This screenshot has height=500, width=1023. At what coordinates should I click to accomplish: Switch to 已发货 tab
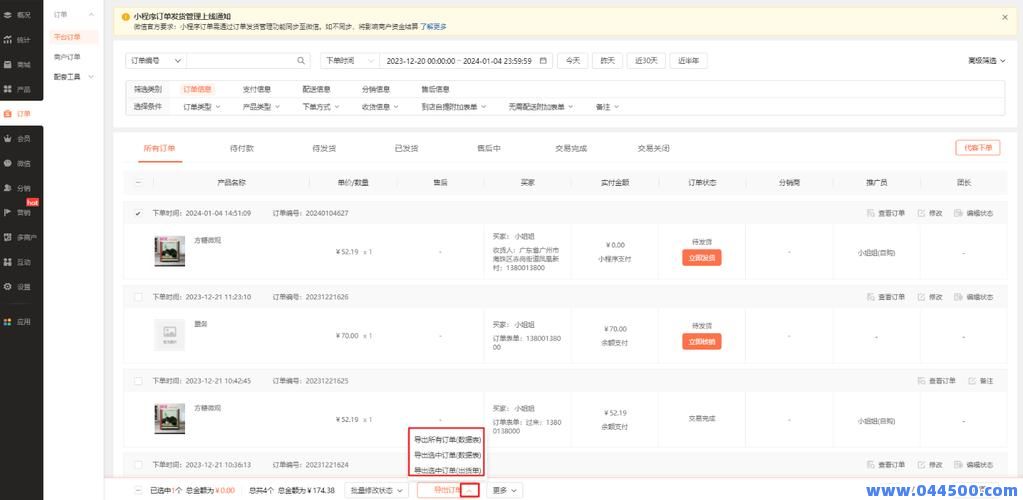pos(406,149)
